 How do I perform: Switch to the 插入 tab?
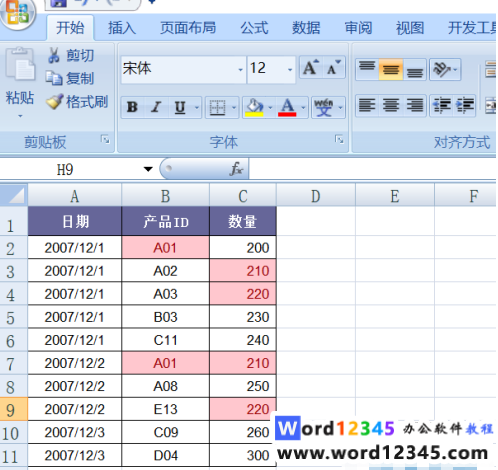point(122,28)
